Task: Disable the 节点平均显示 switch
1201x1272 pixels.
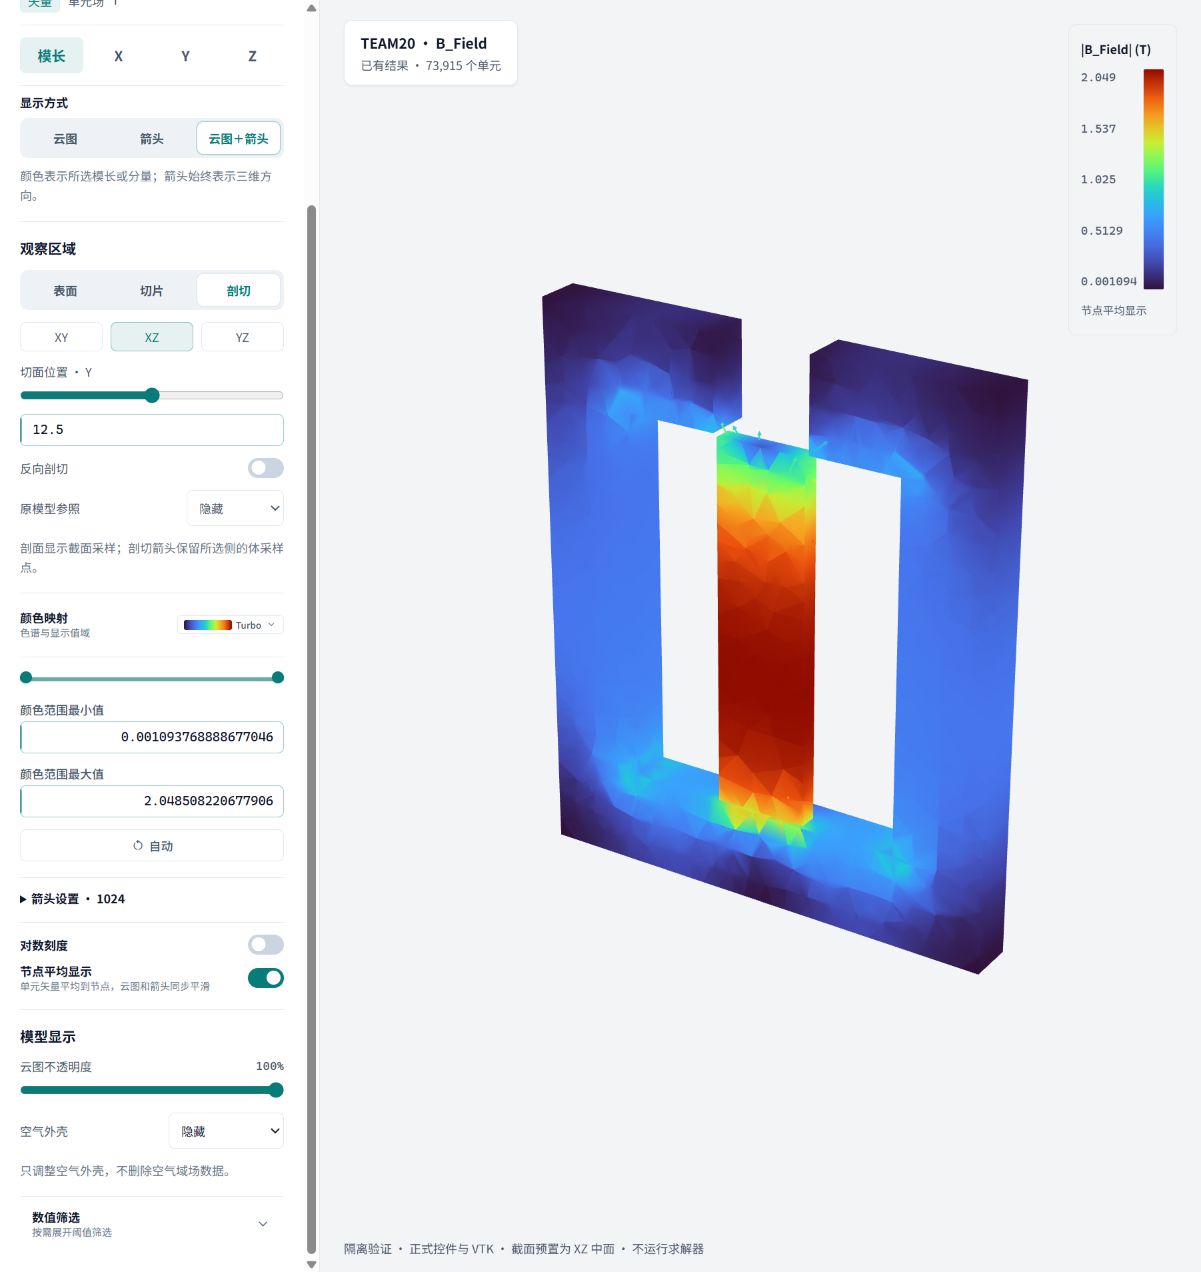Action: pos(266,978)
